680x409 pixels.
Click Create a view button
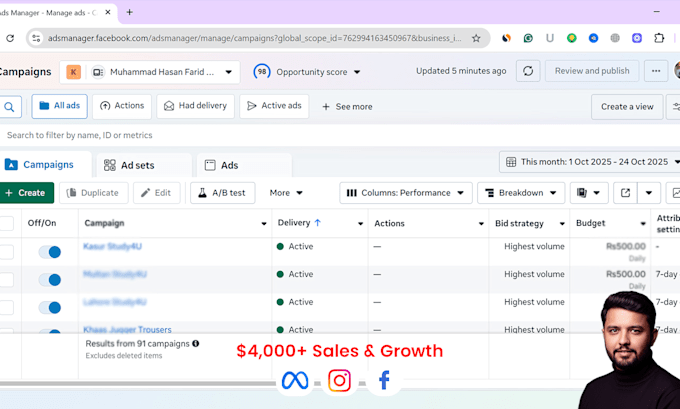coord(627,107)
